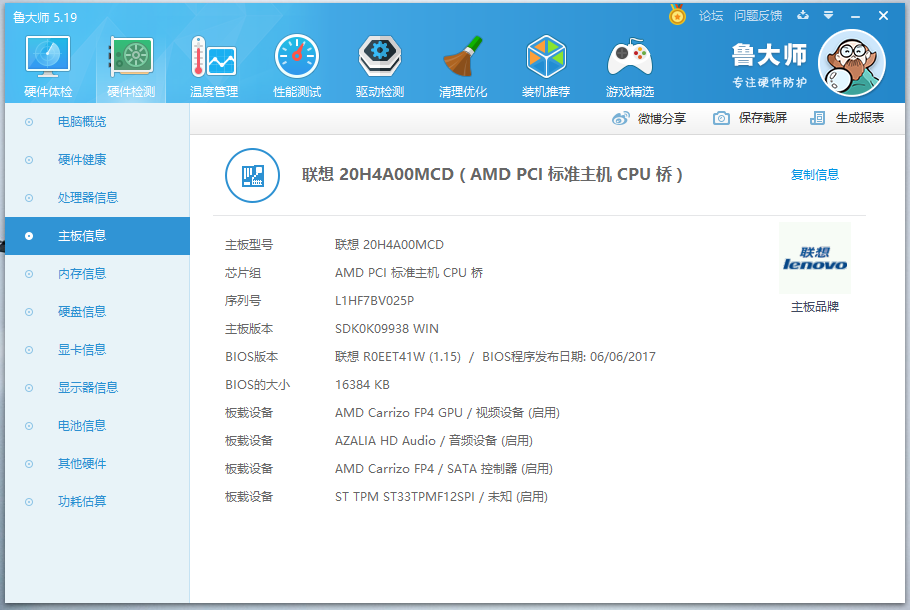Select 主板信息 in sidebar

[x=98, y=236]
